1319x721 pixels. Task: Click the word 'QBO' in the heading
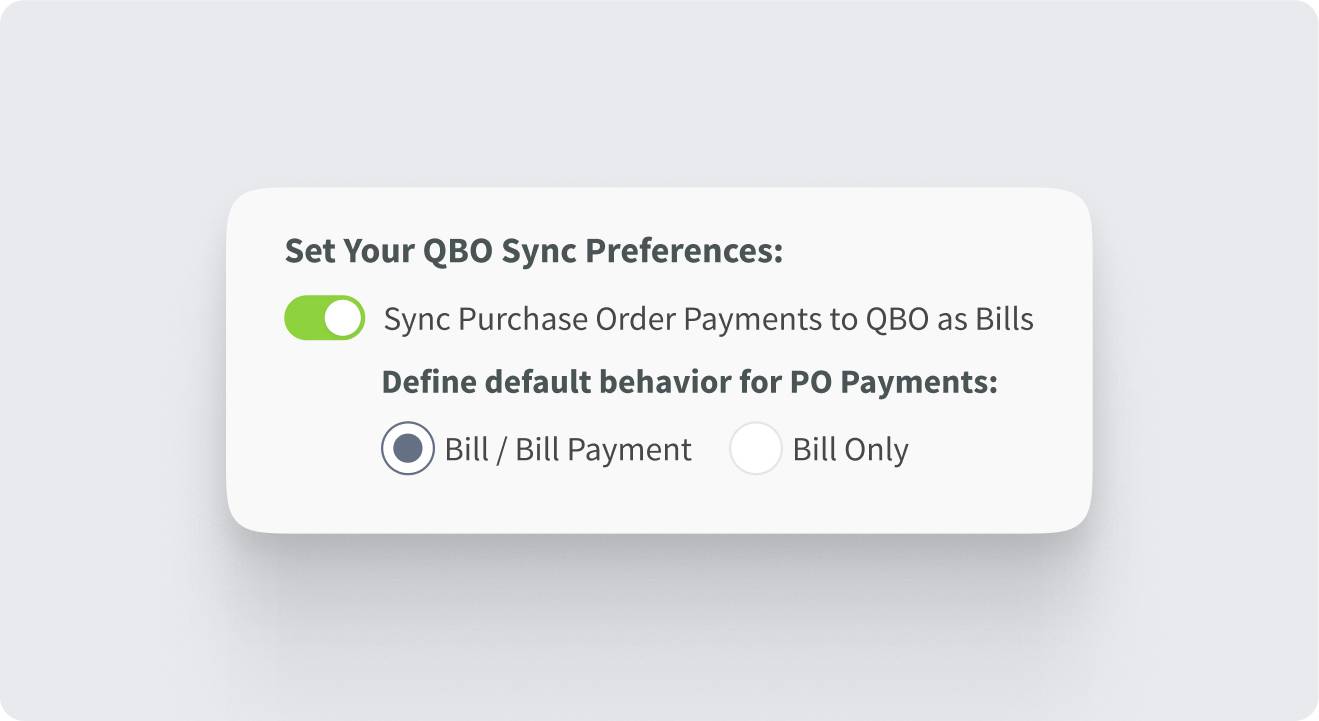point(458,251)
